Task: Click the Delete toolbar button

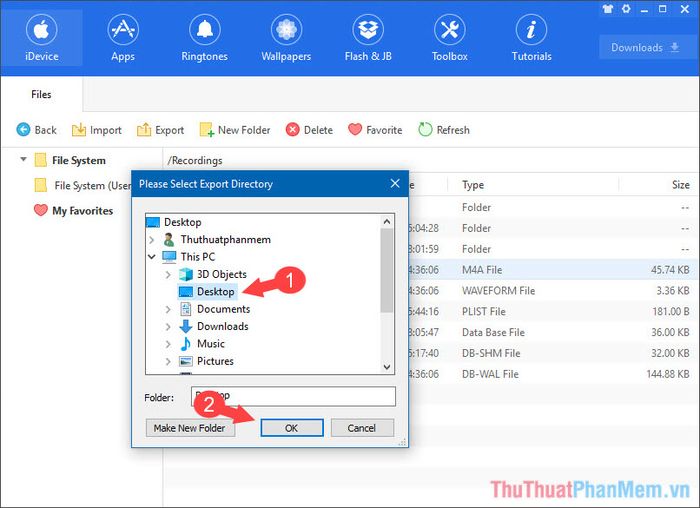Action: (x=309, y=130)
